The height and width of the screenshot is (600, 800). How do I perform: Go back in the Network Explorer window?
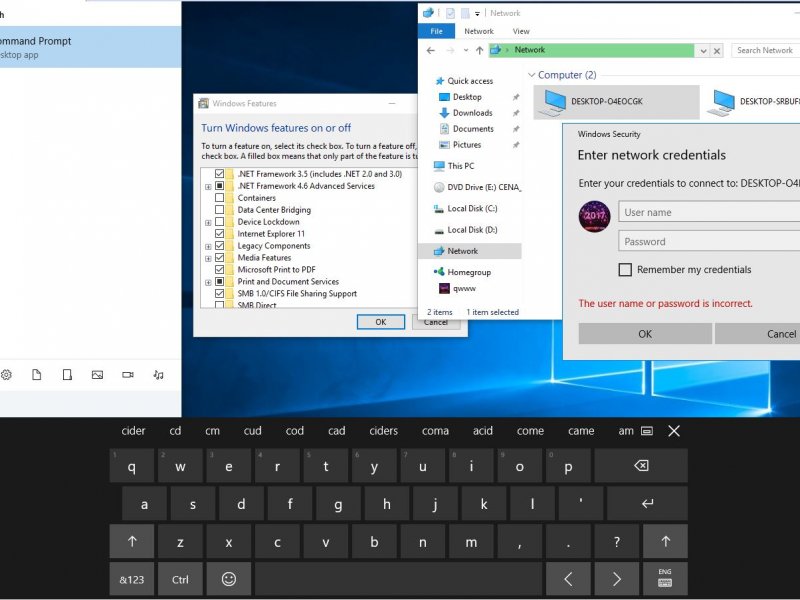(431, 51)
